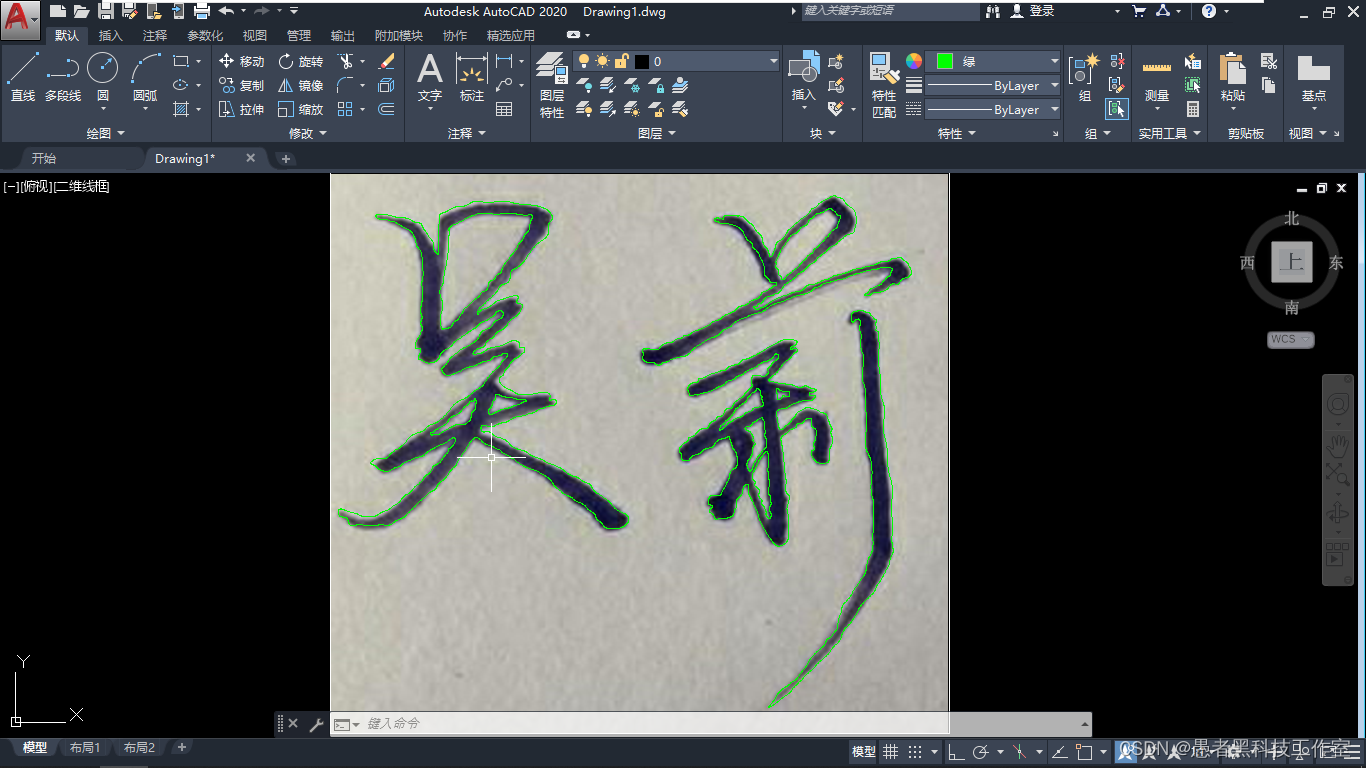
Task: Select the 直线 (Line) tool
Action: pyautogui.click(x=23, y=77)
